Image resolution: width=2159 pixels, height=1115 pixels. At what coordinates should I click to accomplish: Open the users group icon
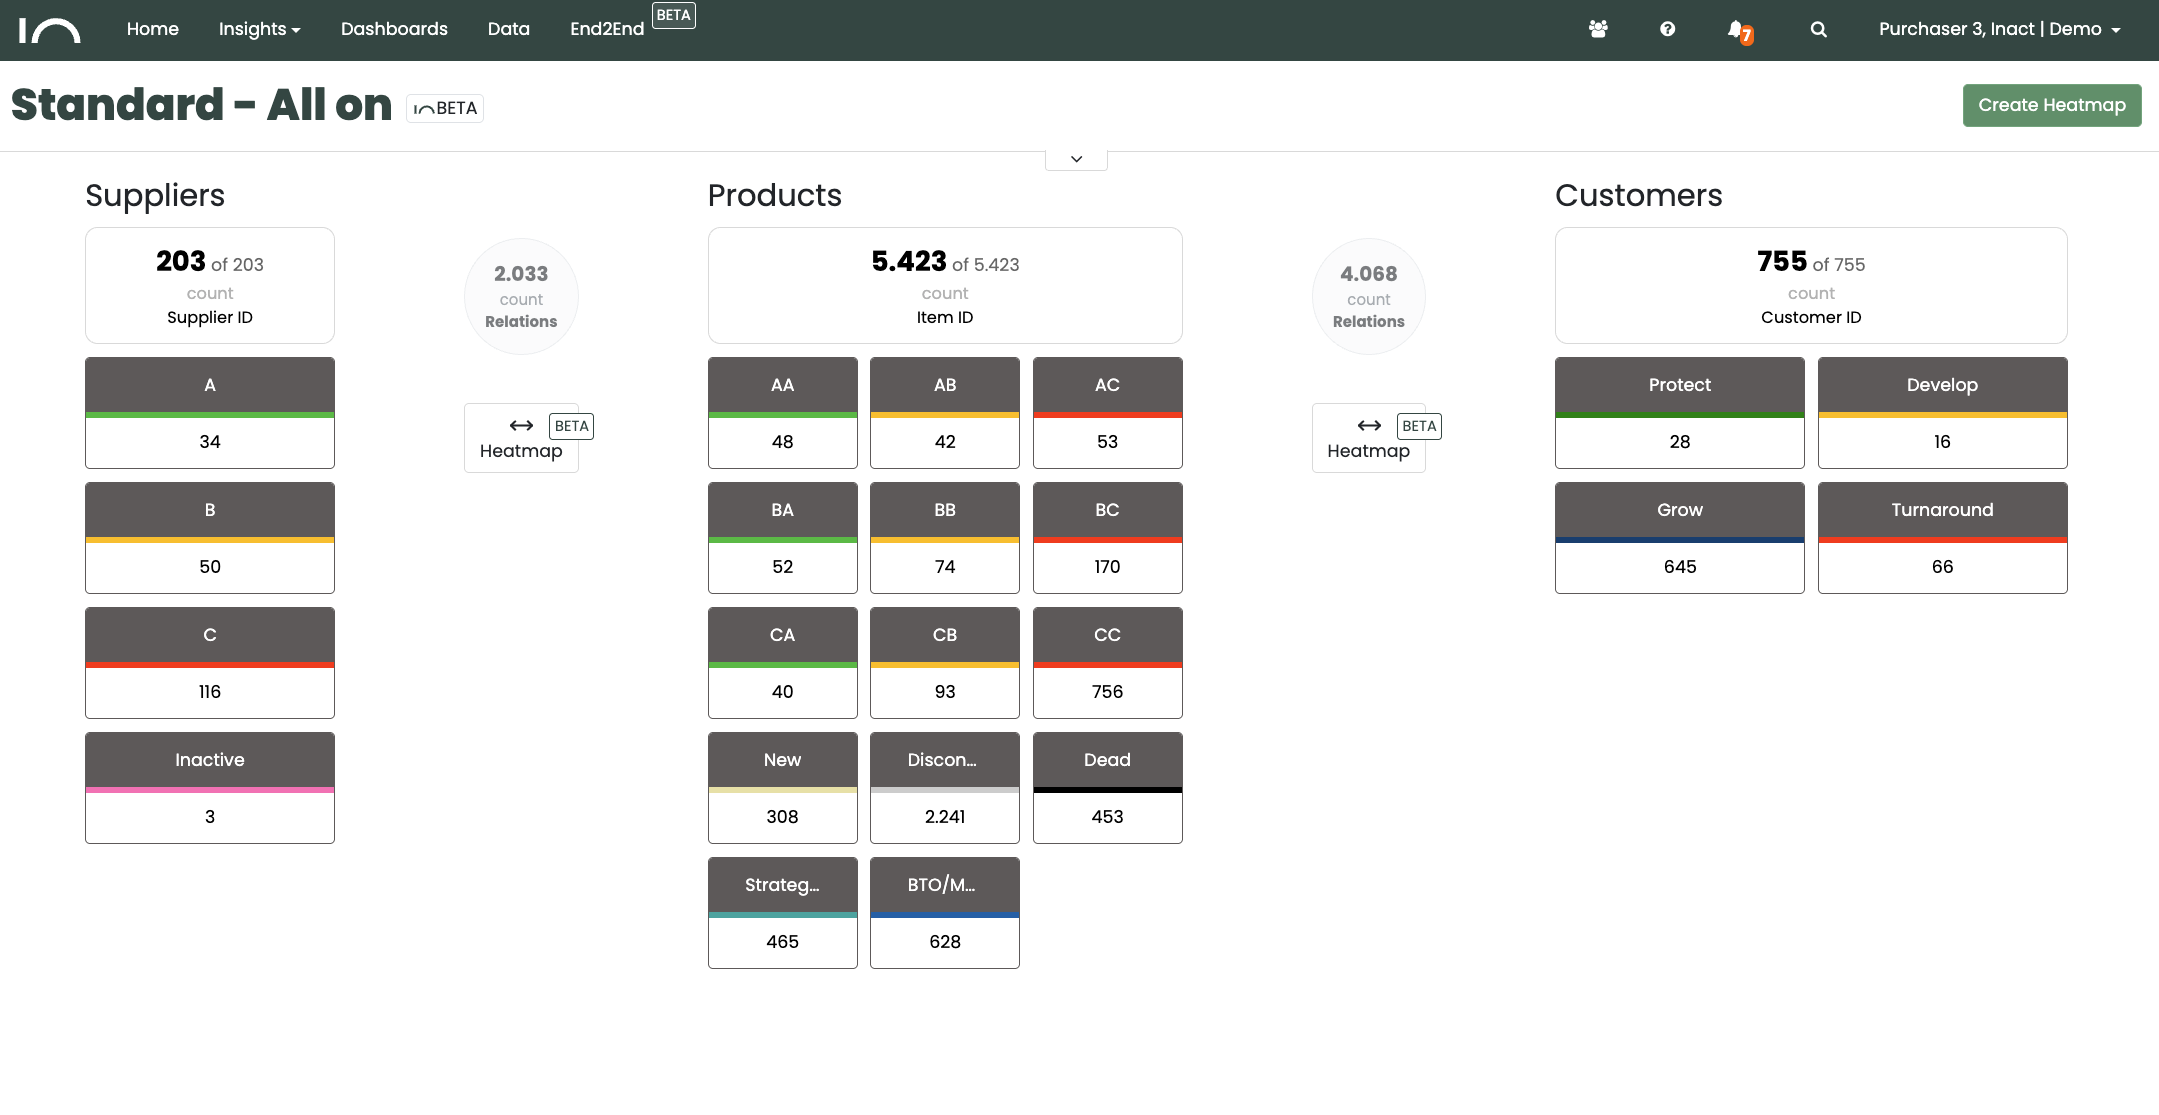[1598, 29]
